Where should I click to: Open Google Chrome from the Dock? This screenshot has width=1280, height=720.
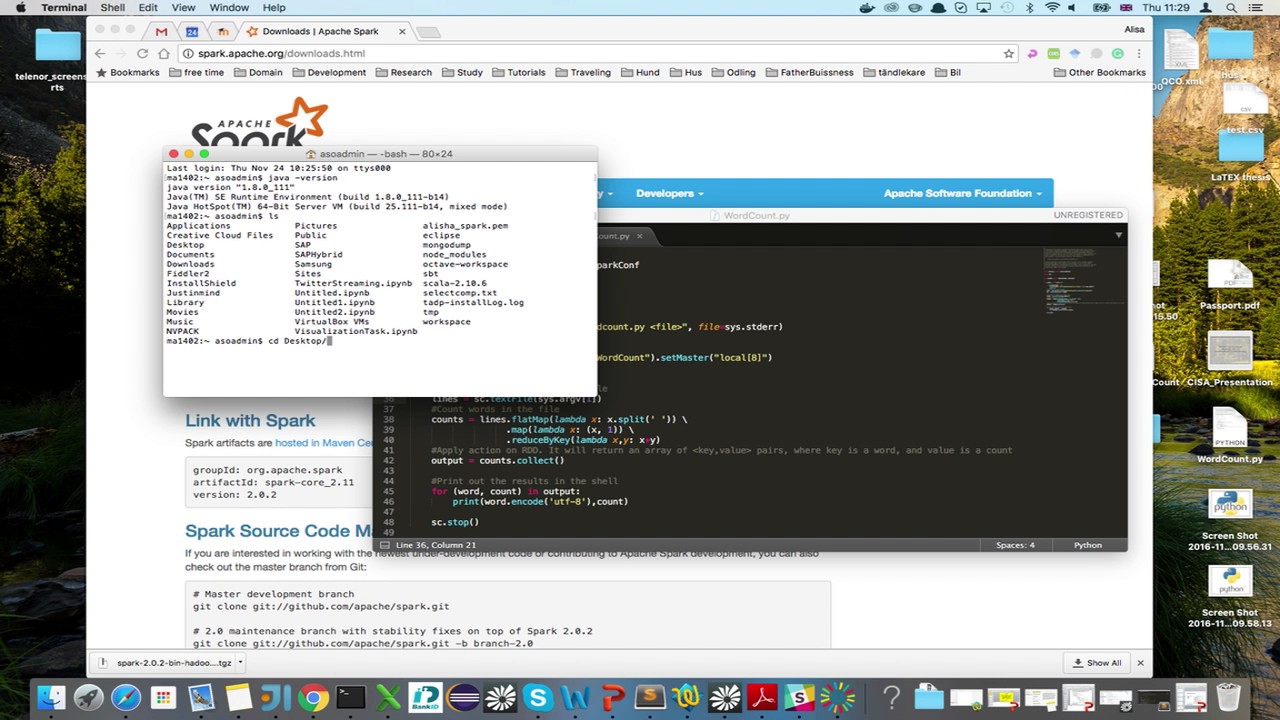313,697
